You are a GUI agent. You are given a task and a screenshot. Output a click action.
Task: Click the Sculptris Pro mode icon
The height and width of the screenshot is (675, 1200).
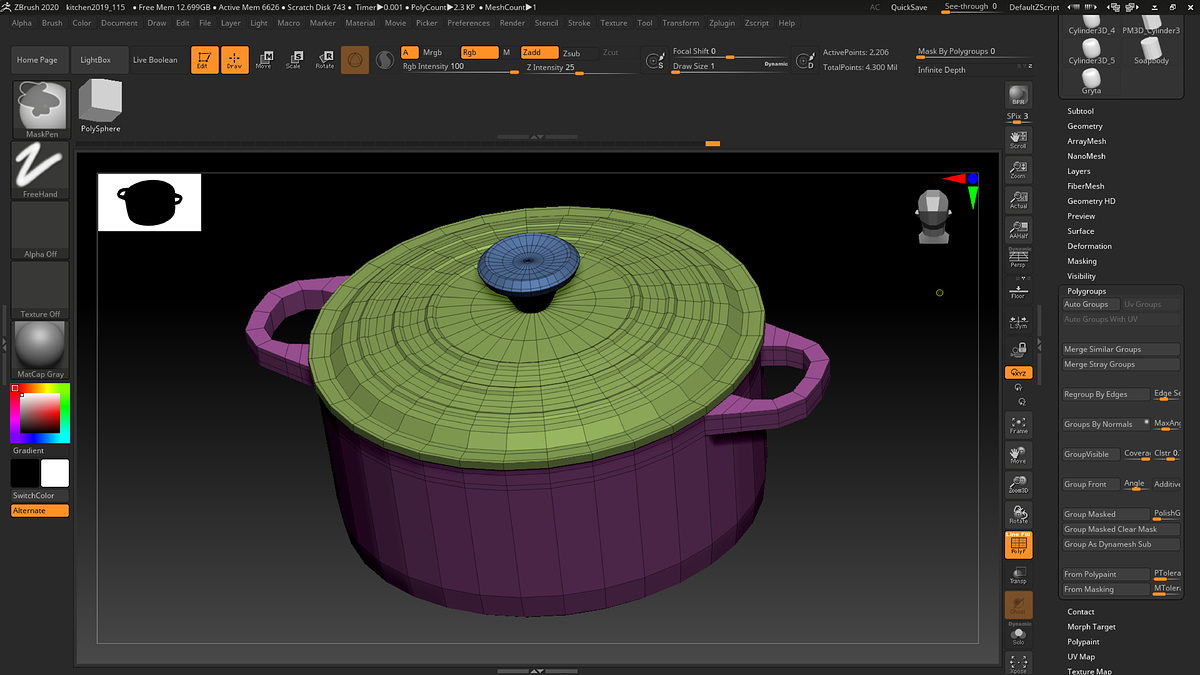[384, 61]
